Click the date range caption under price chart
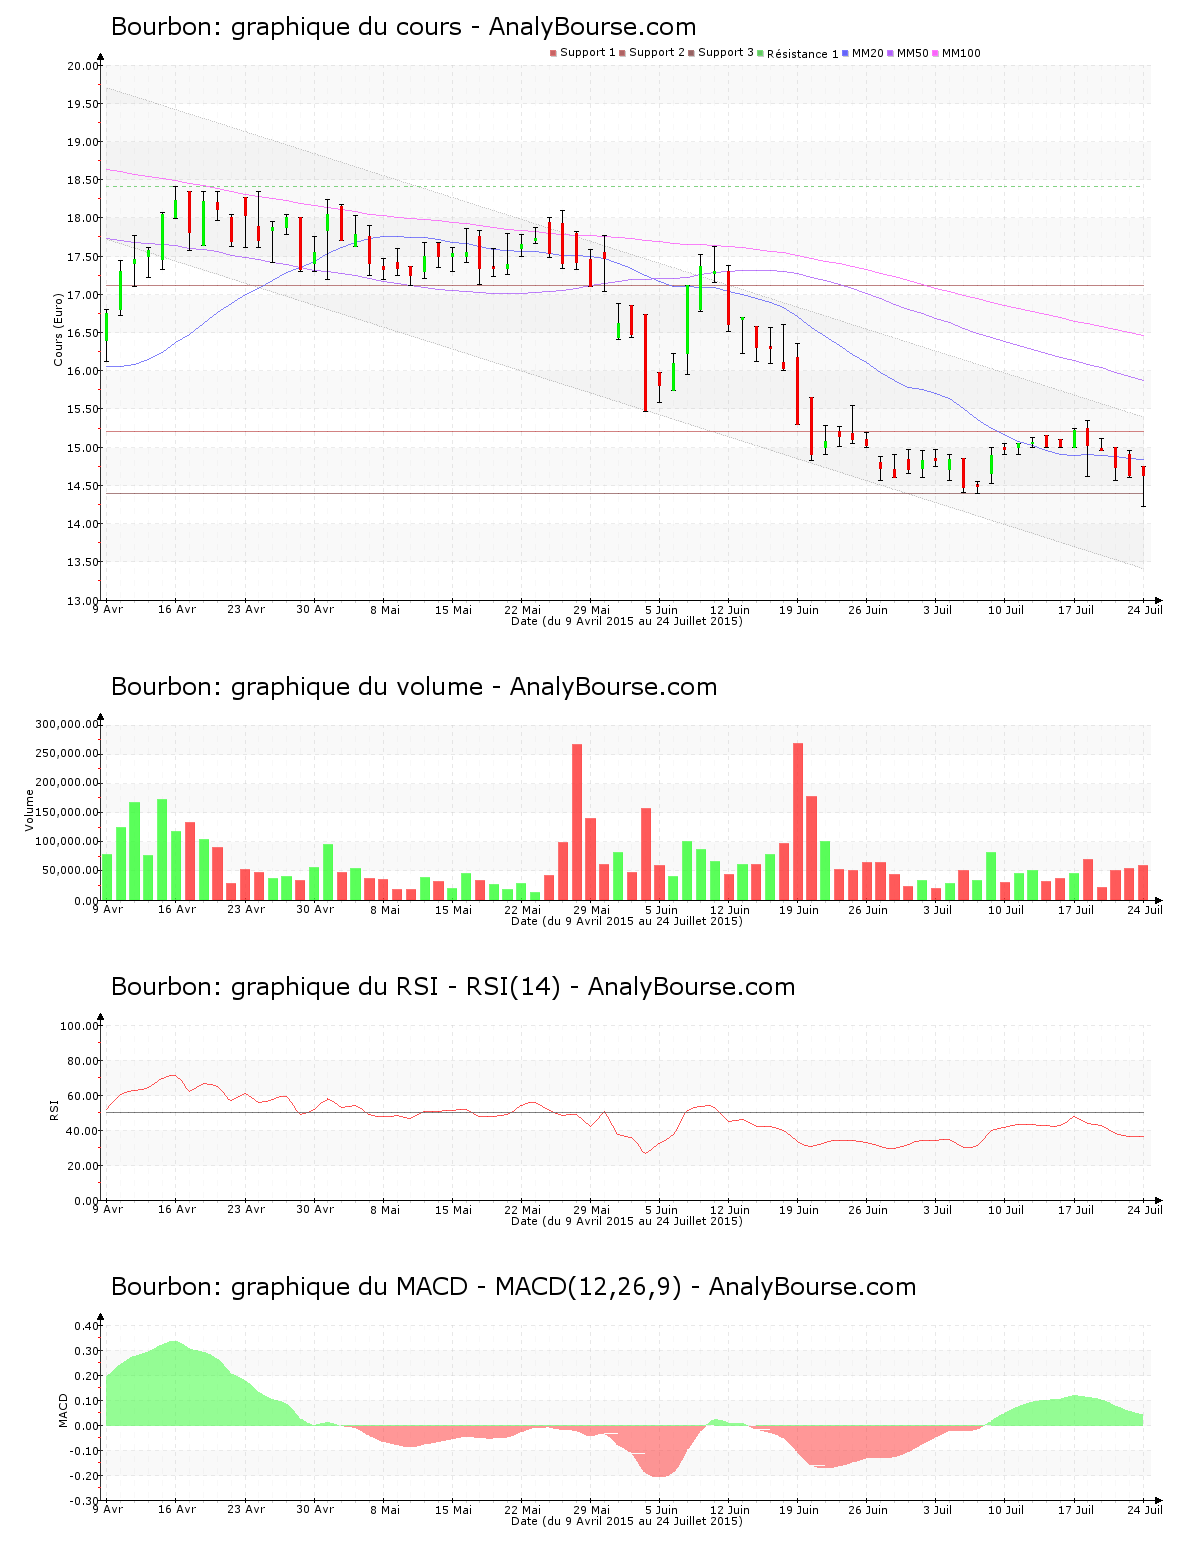Viewport: 1200px width, 1550px height. [x=627, y=621]
